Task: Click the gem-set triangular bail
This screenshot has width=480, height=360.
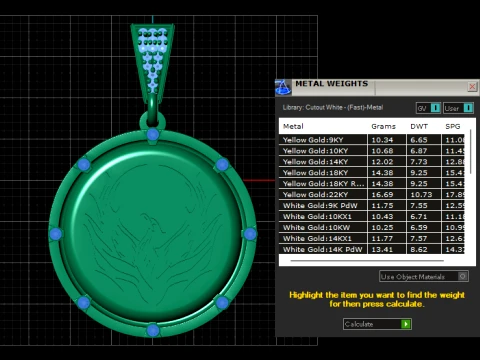Action: 153,62
